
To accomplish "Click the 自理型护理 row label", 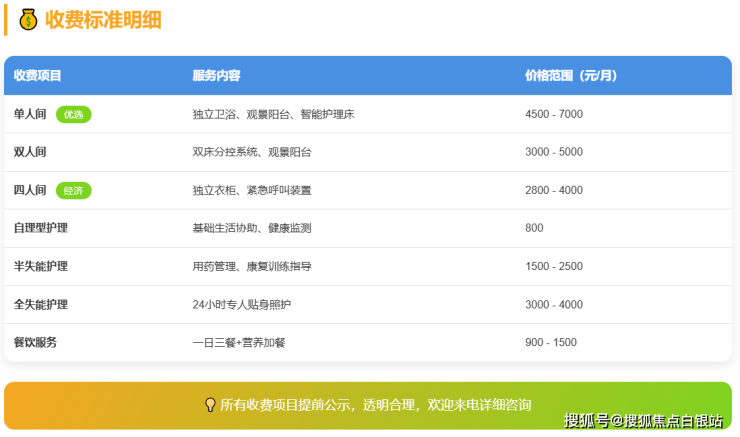I will 41,228.
